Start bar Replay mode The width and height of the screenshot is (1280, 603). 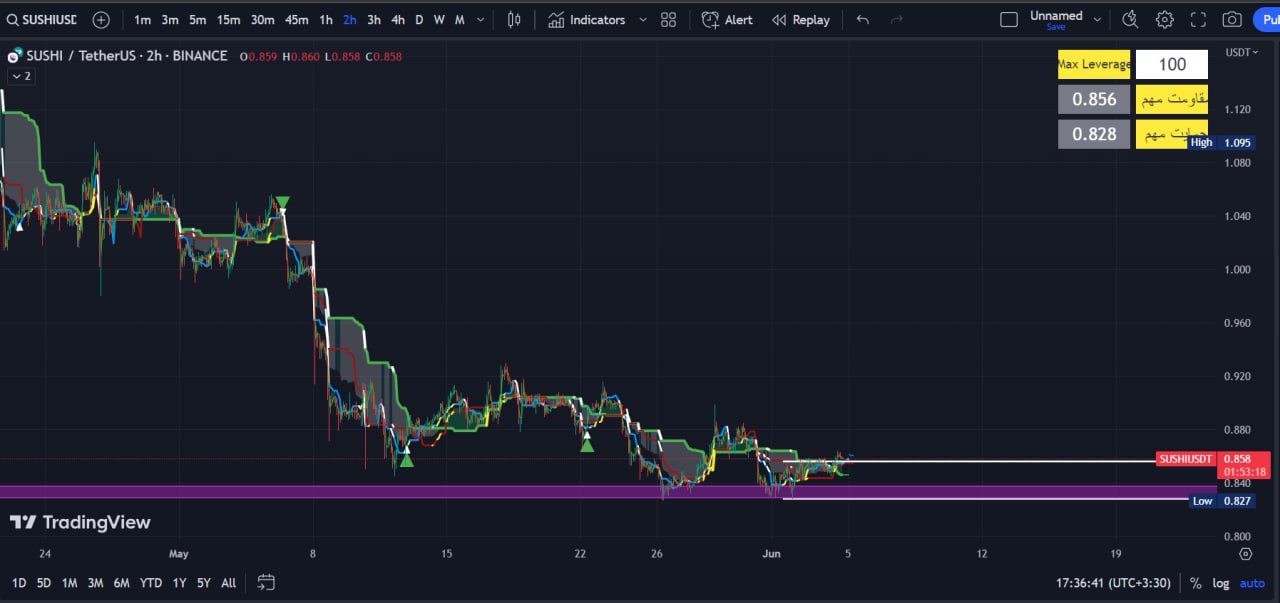coord(800,20)
